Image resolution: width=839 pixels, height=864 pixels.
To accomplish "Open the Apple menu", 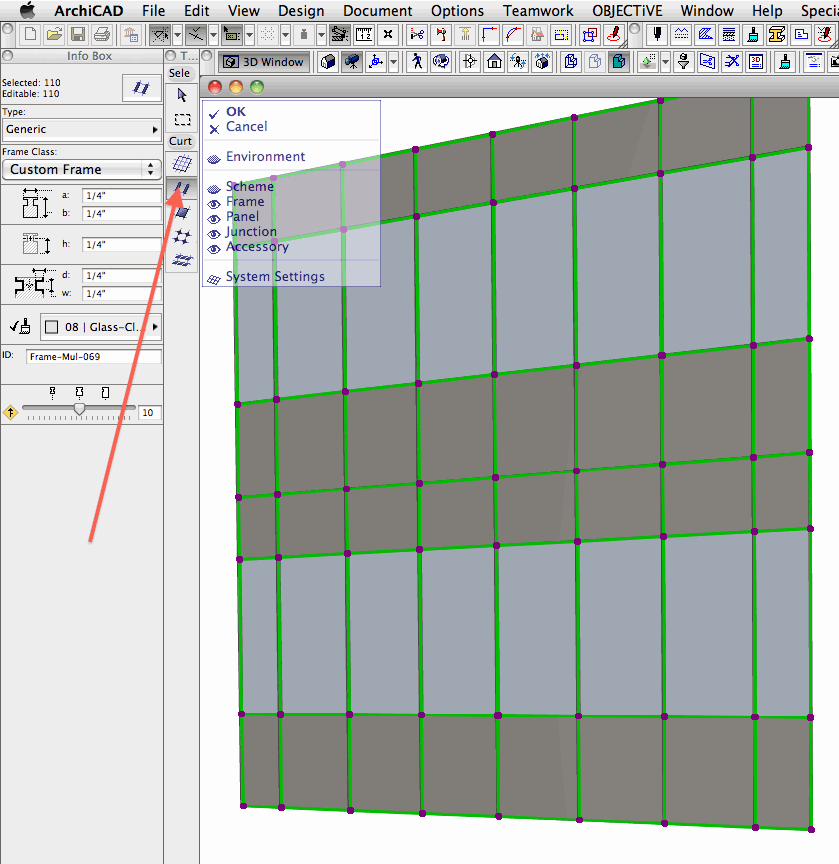I will pyautogui.click(x=27, y=10).
